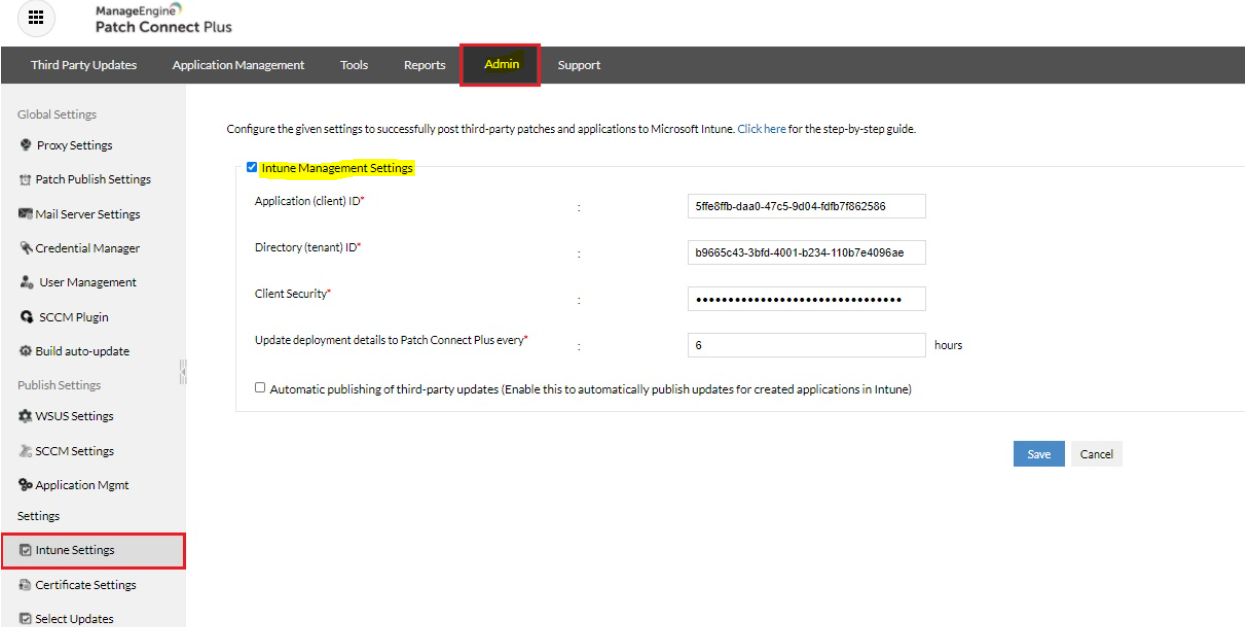The width and height of the screenshot is (1245, 627).
Task: Click the WSUS Settings gear icon
Action: 26,416
